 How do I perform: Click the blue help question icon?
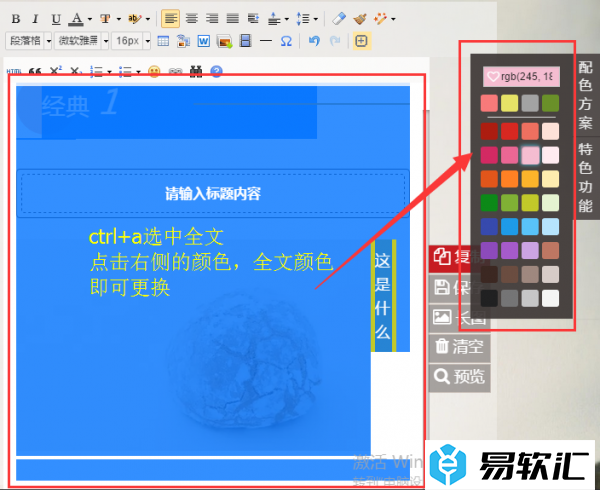[x=216, y=72]
